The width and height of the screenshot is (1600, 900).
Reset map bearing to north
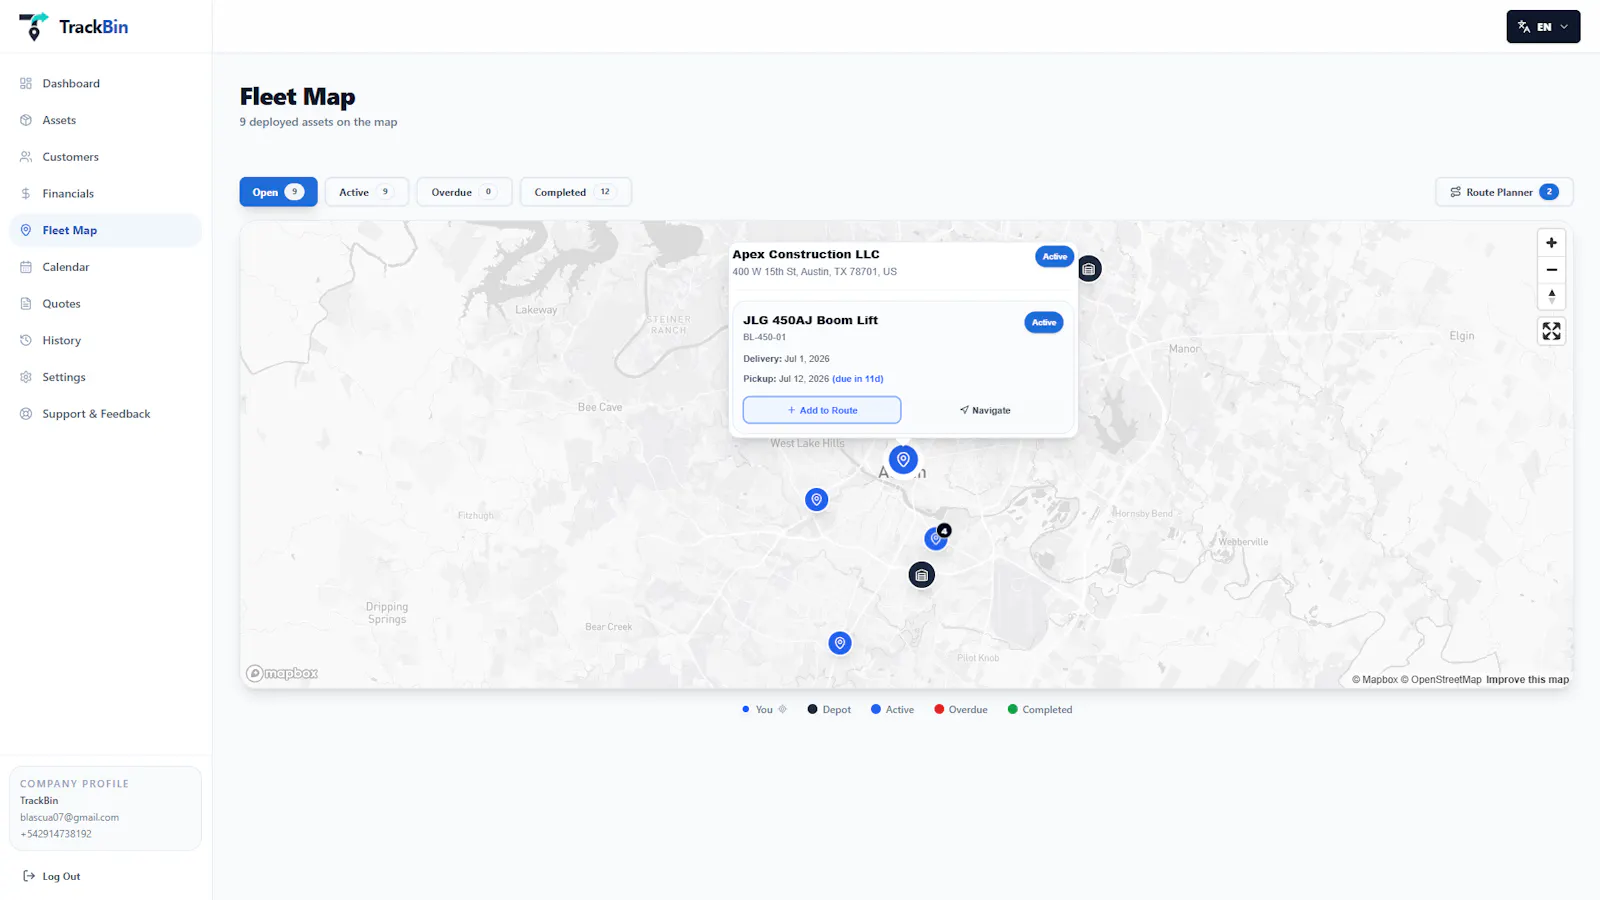[1551, 296]
